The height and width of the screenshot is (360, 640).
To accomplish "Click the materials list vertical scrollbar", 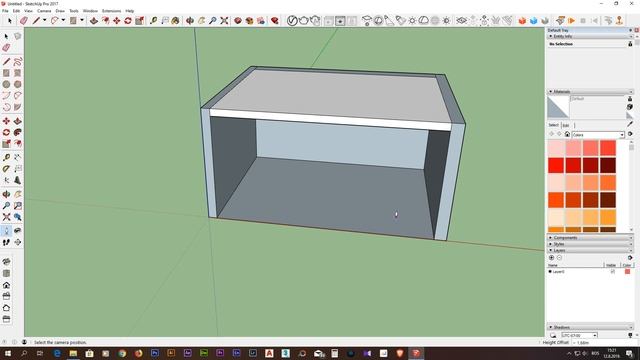I will click(631, 186).
